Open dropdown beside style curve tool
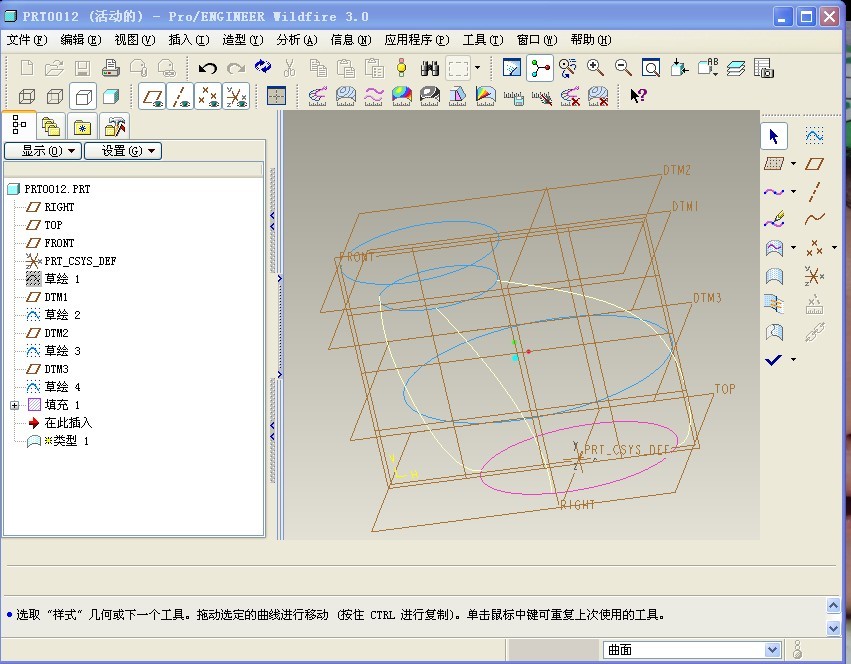The image size is (851, 664). tap(793, 192)
